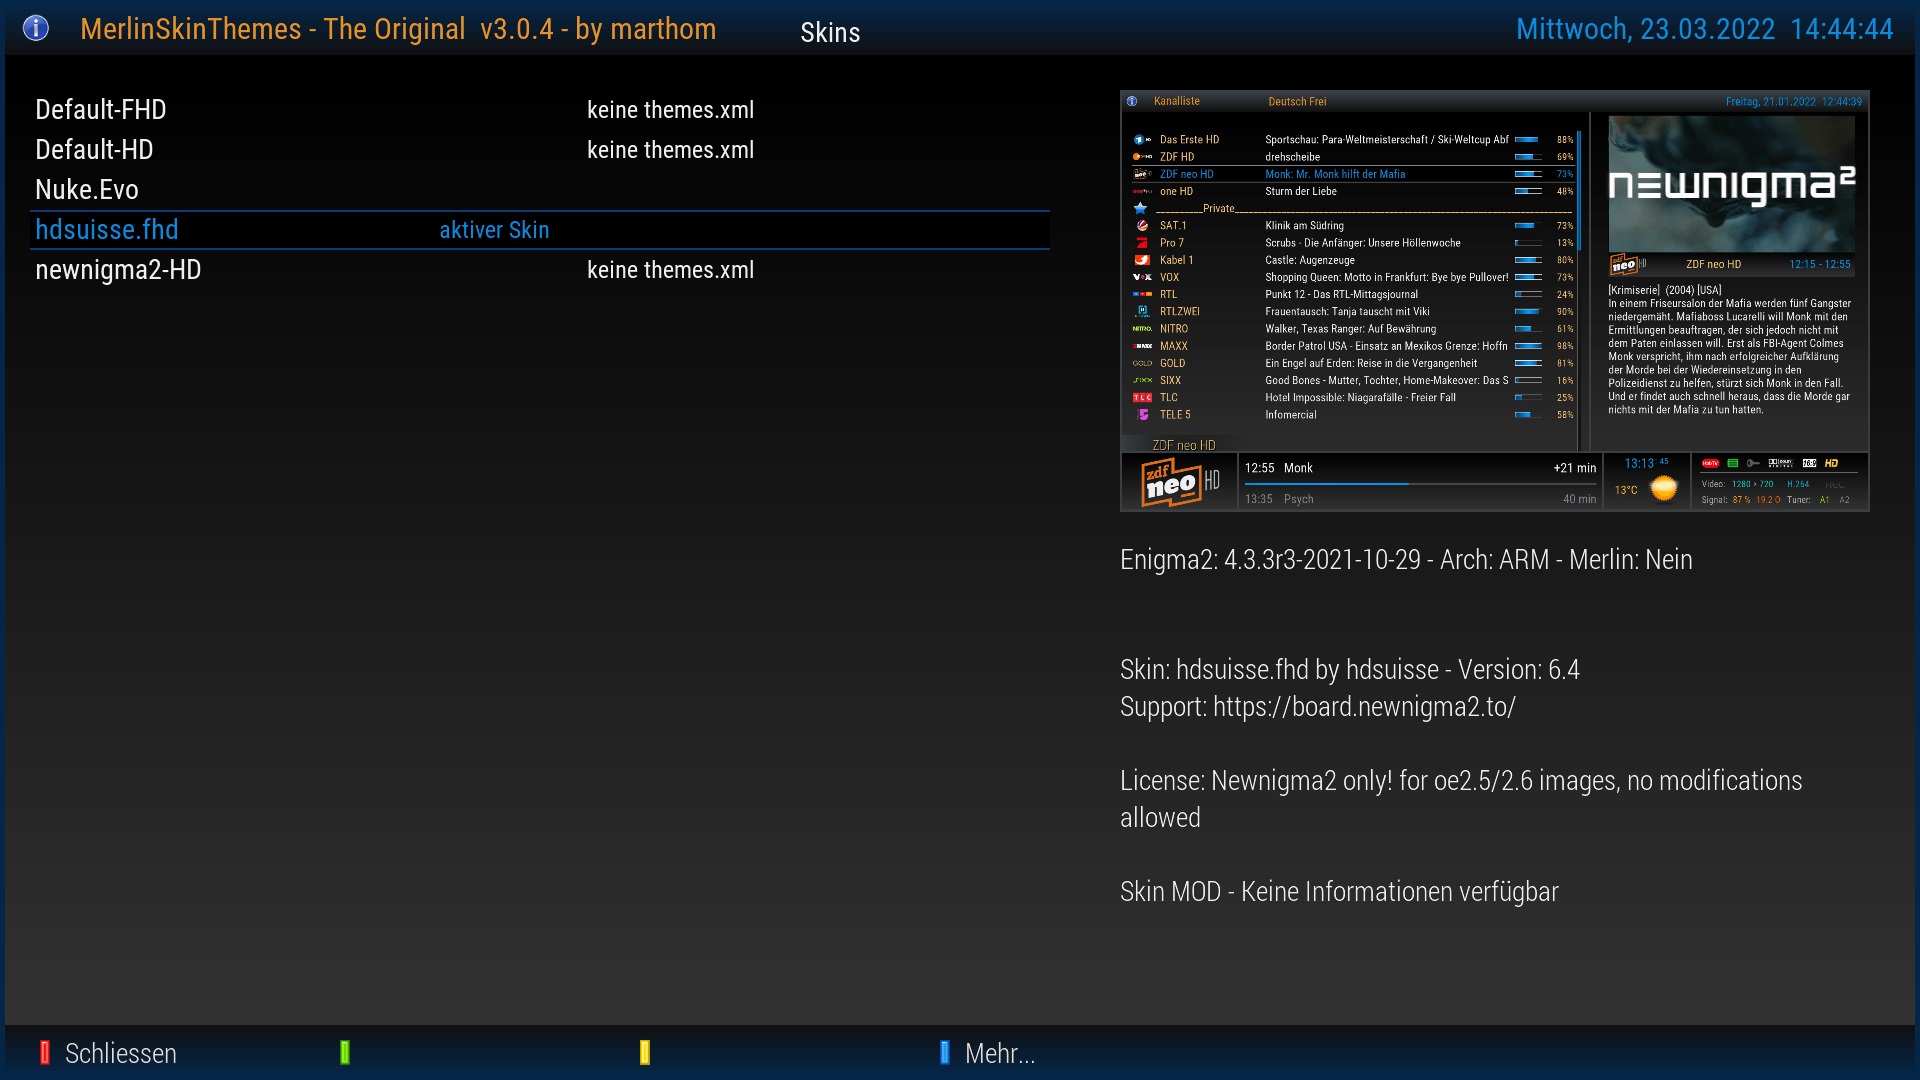Click the blue info icon in title bar
Image resolution: width=1920 pixels, height=1080 pixels.
click(x=36, y=28)
